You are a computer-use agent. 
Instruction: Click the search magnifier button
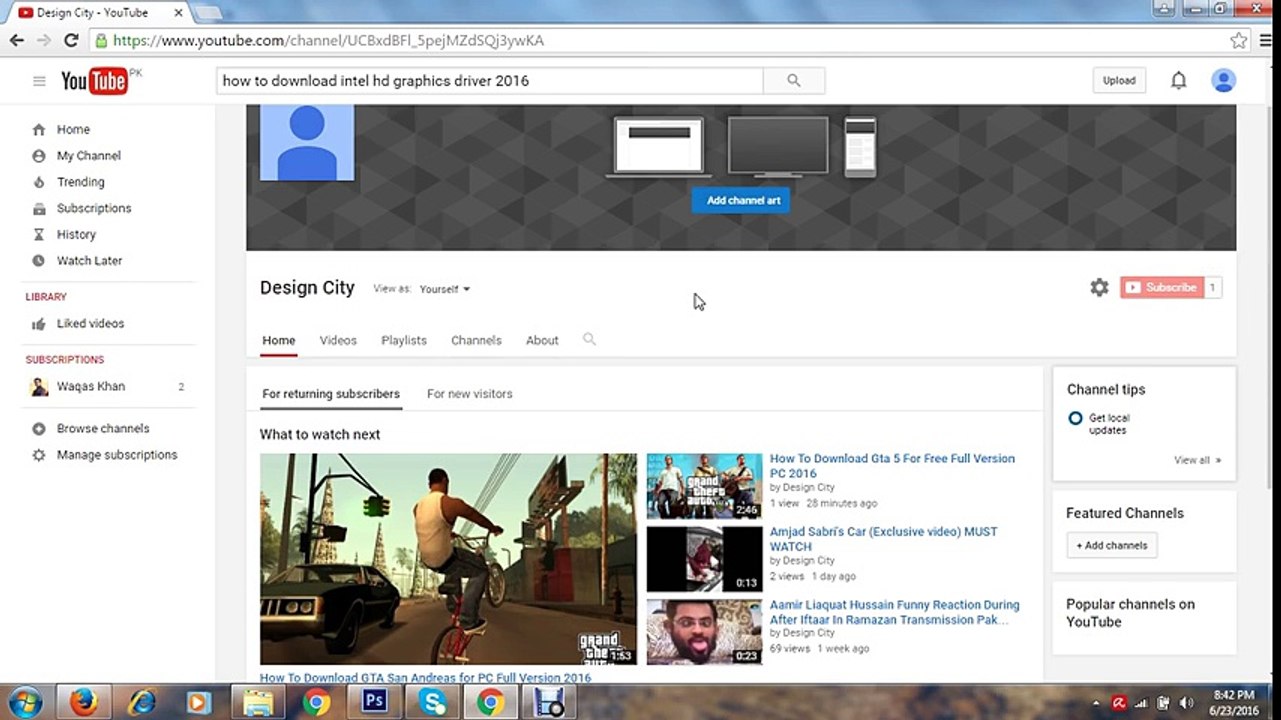click(794, 81)
